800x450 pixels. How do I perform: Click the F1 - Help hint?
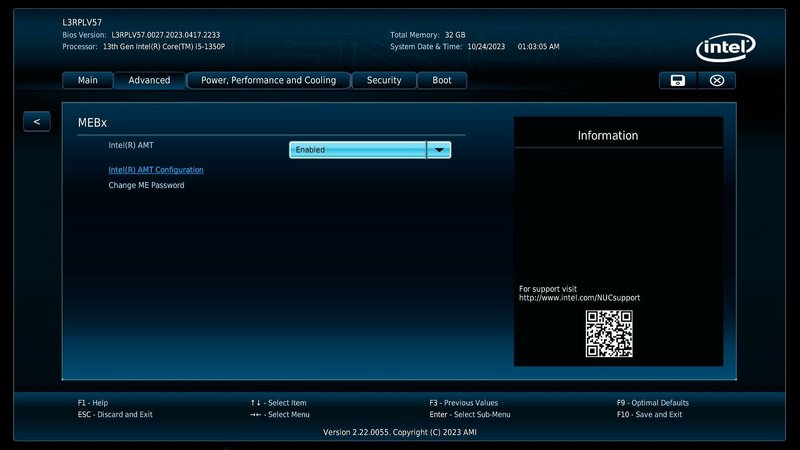click(x=93, y=403)
